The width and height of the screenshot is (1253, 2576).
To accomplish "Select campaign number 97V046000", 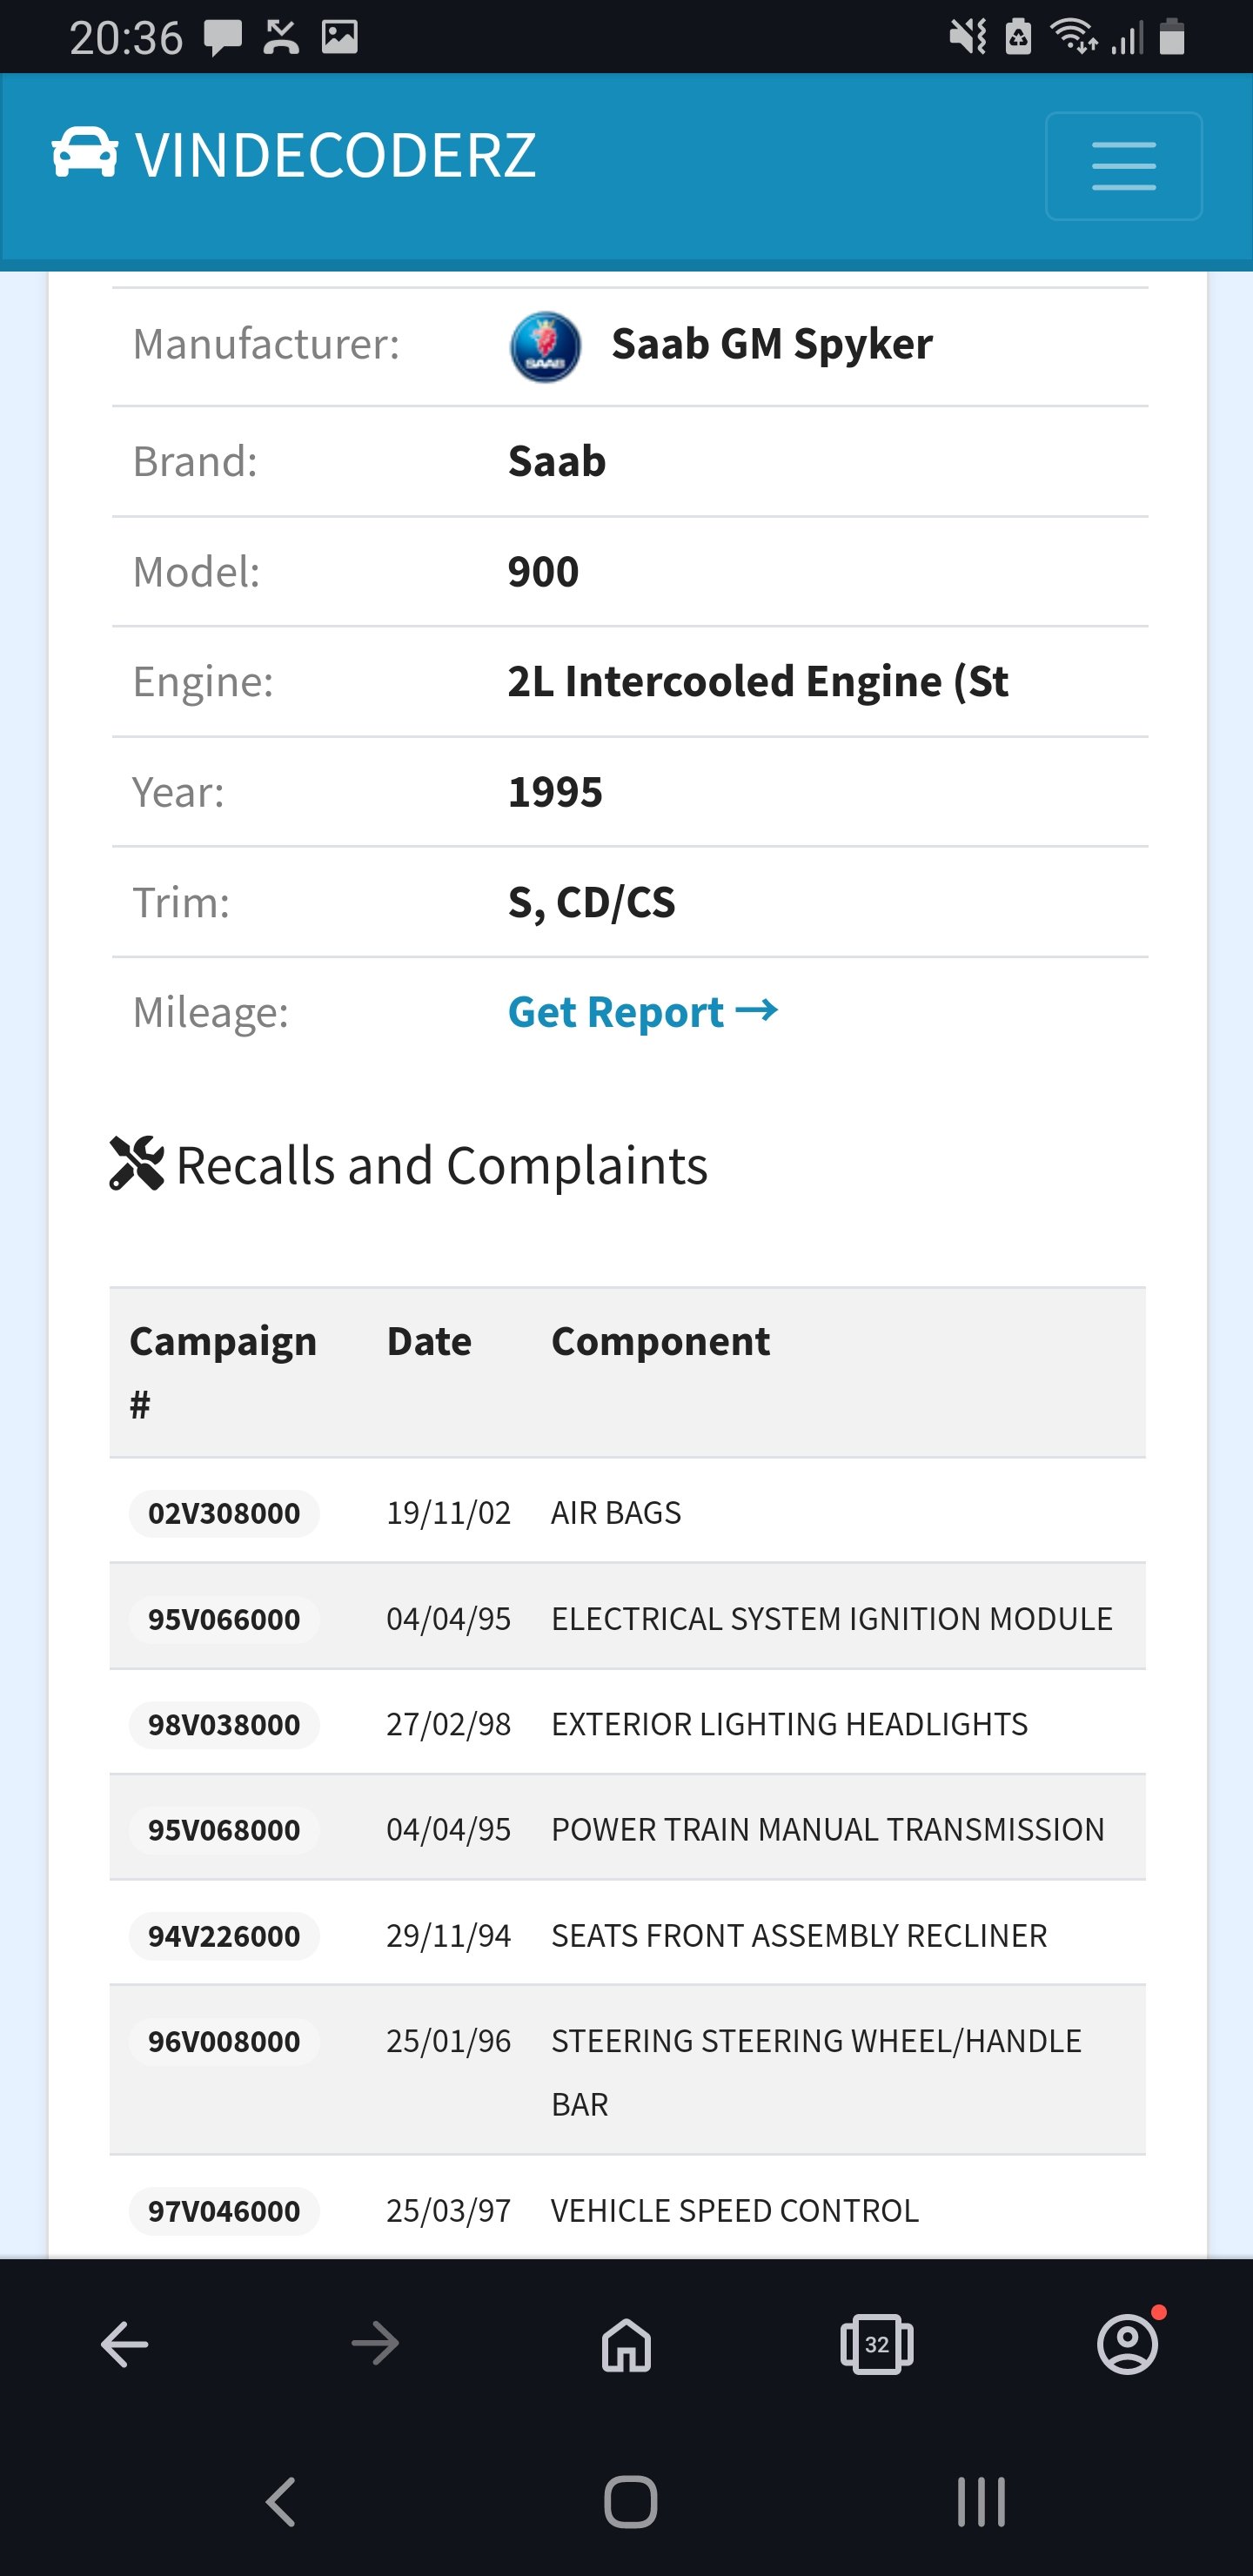I will click(224, 2211).
